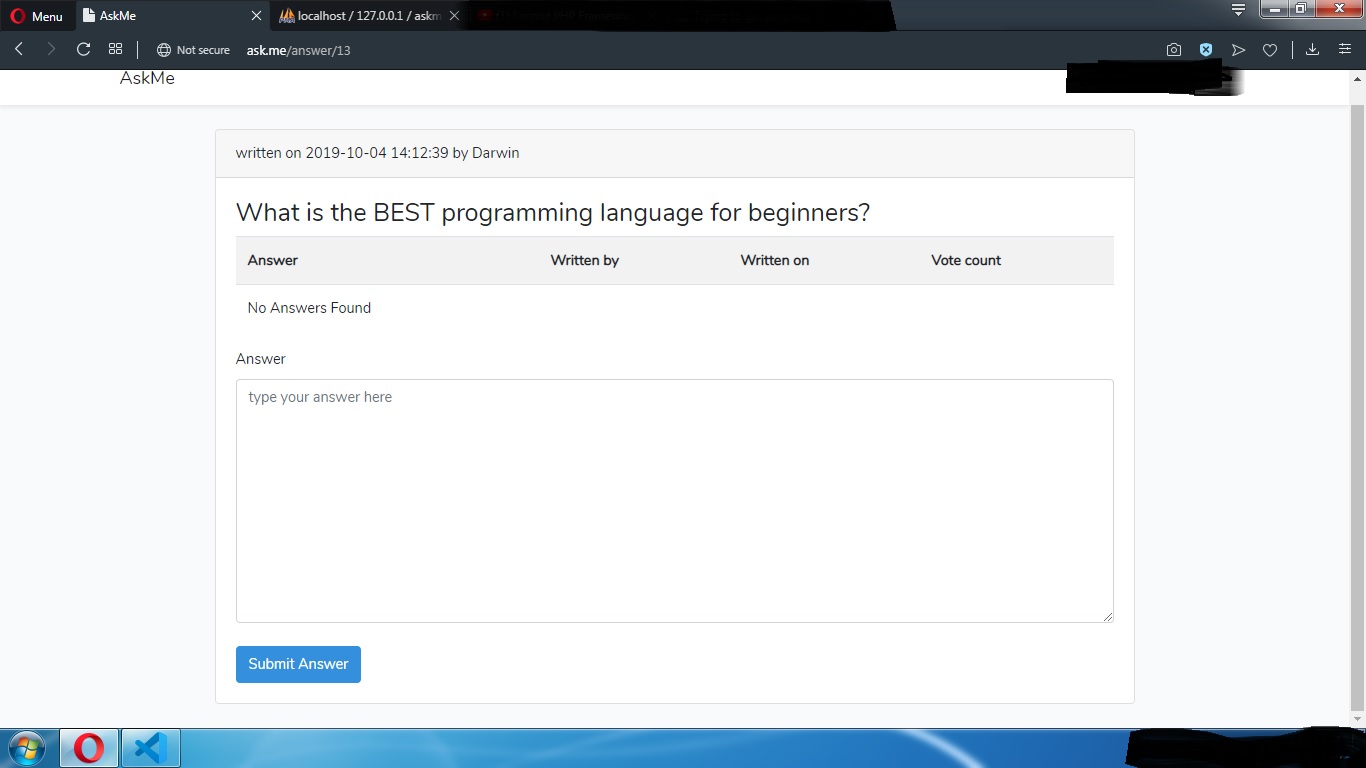Go back to the previous page

pyautogui.click(x=19, y=49)
